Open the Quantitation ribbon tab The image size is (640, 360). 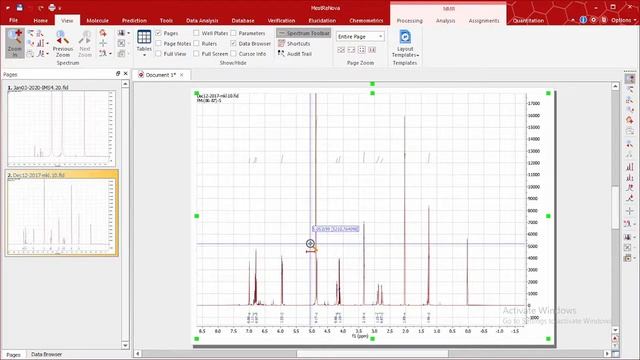528,20
